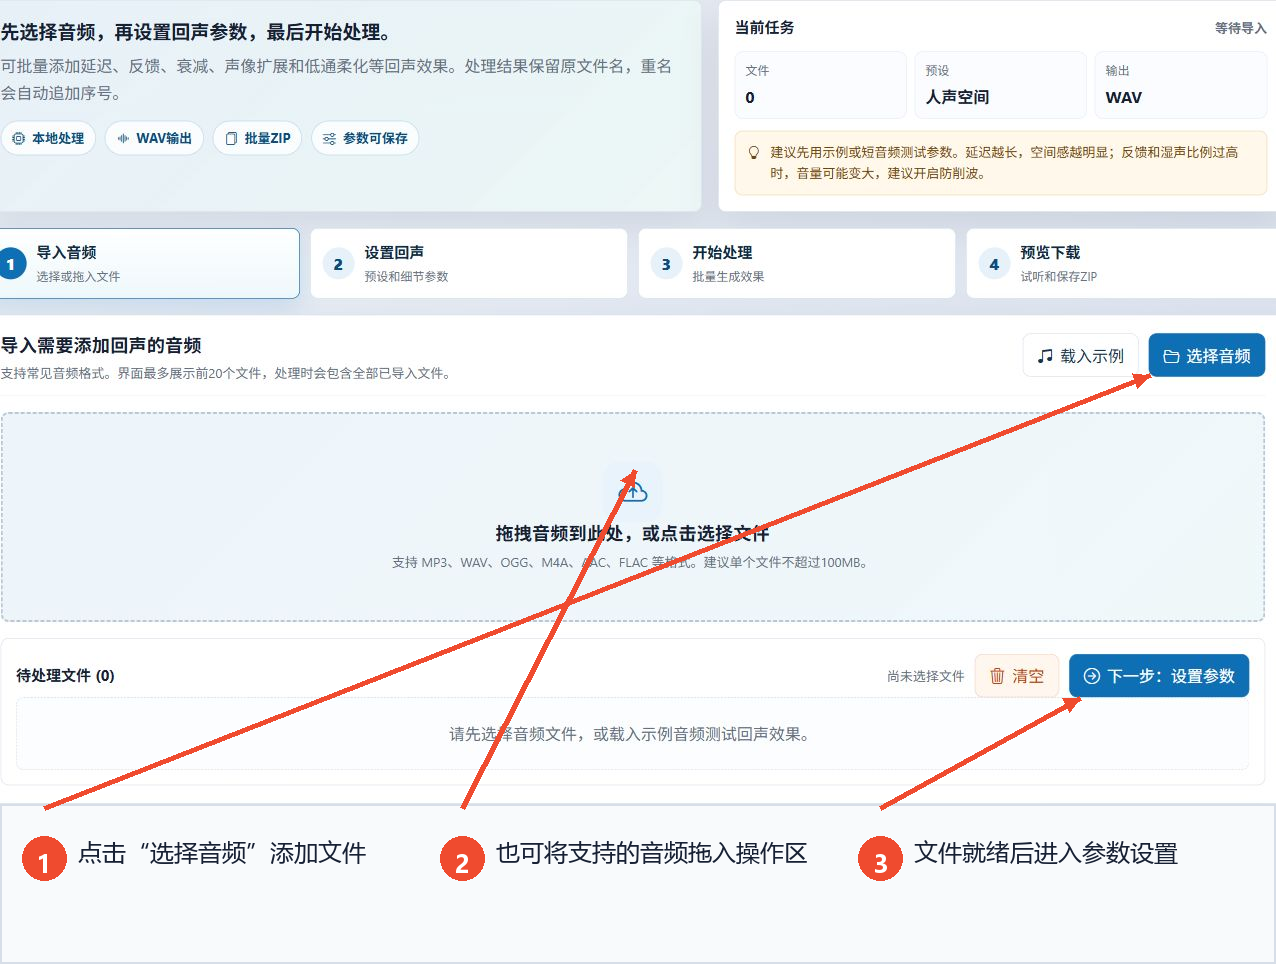The image size is (1276, 964).
Task: Click the 参数可保存 badge
Action: pyautogui.click(x=365, y=138)
